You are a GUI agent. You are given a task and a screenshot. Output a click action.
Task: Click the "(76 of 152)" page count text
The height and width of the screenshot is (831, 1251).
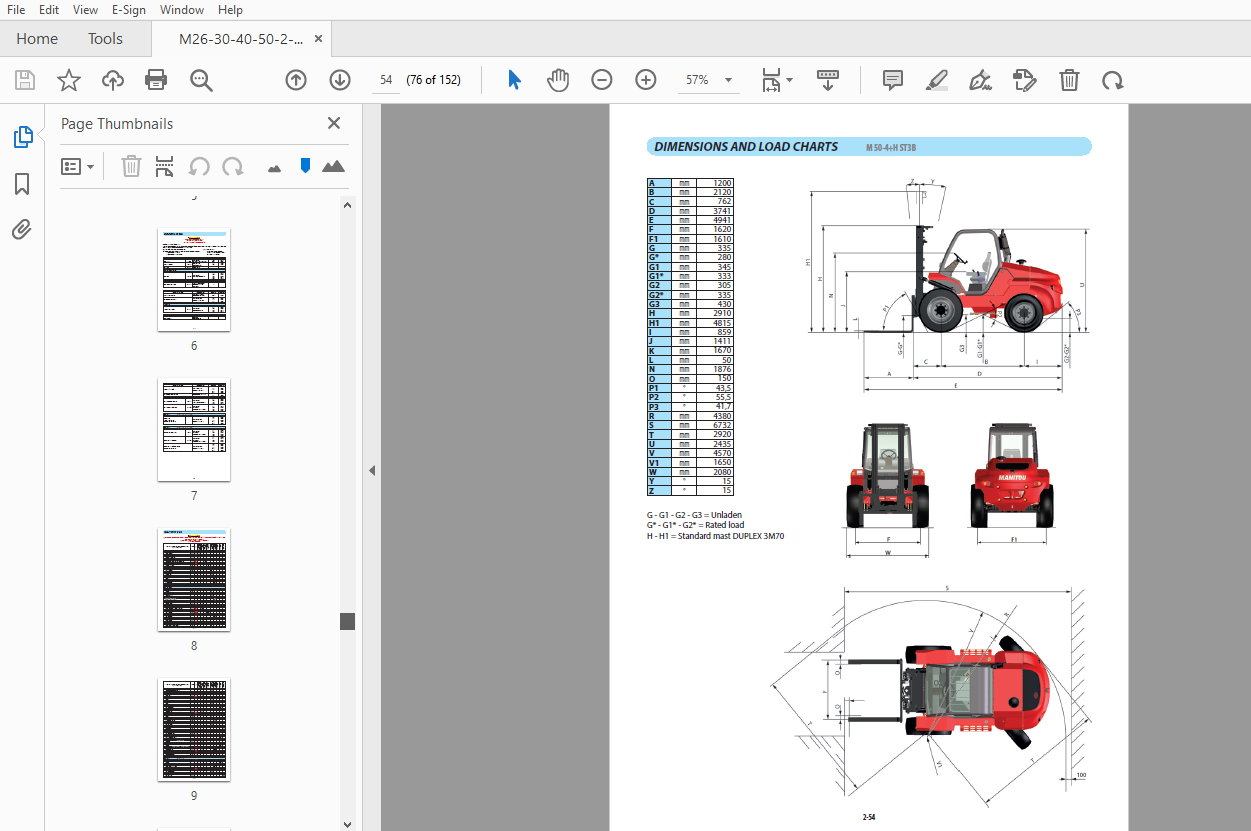tap(434, 80)
